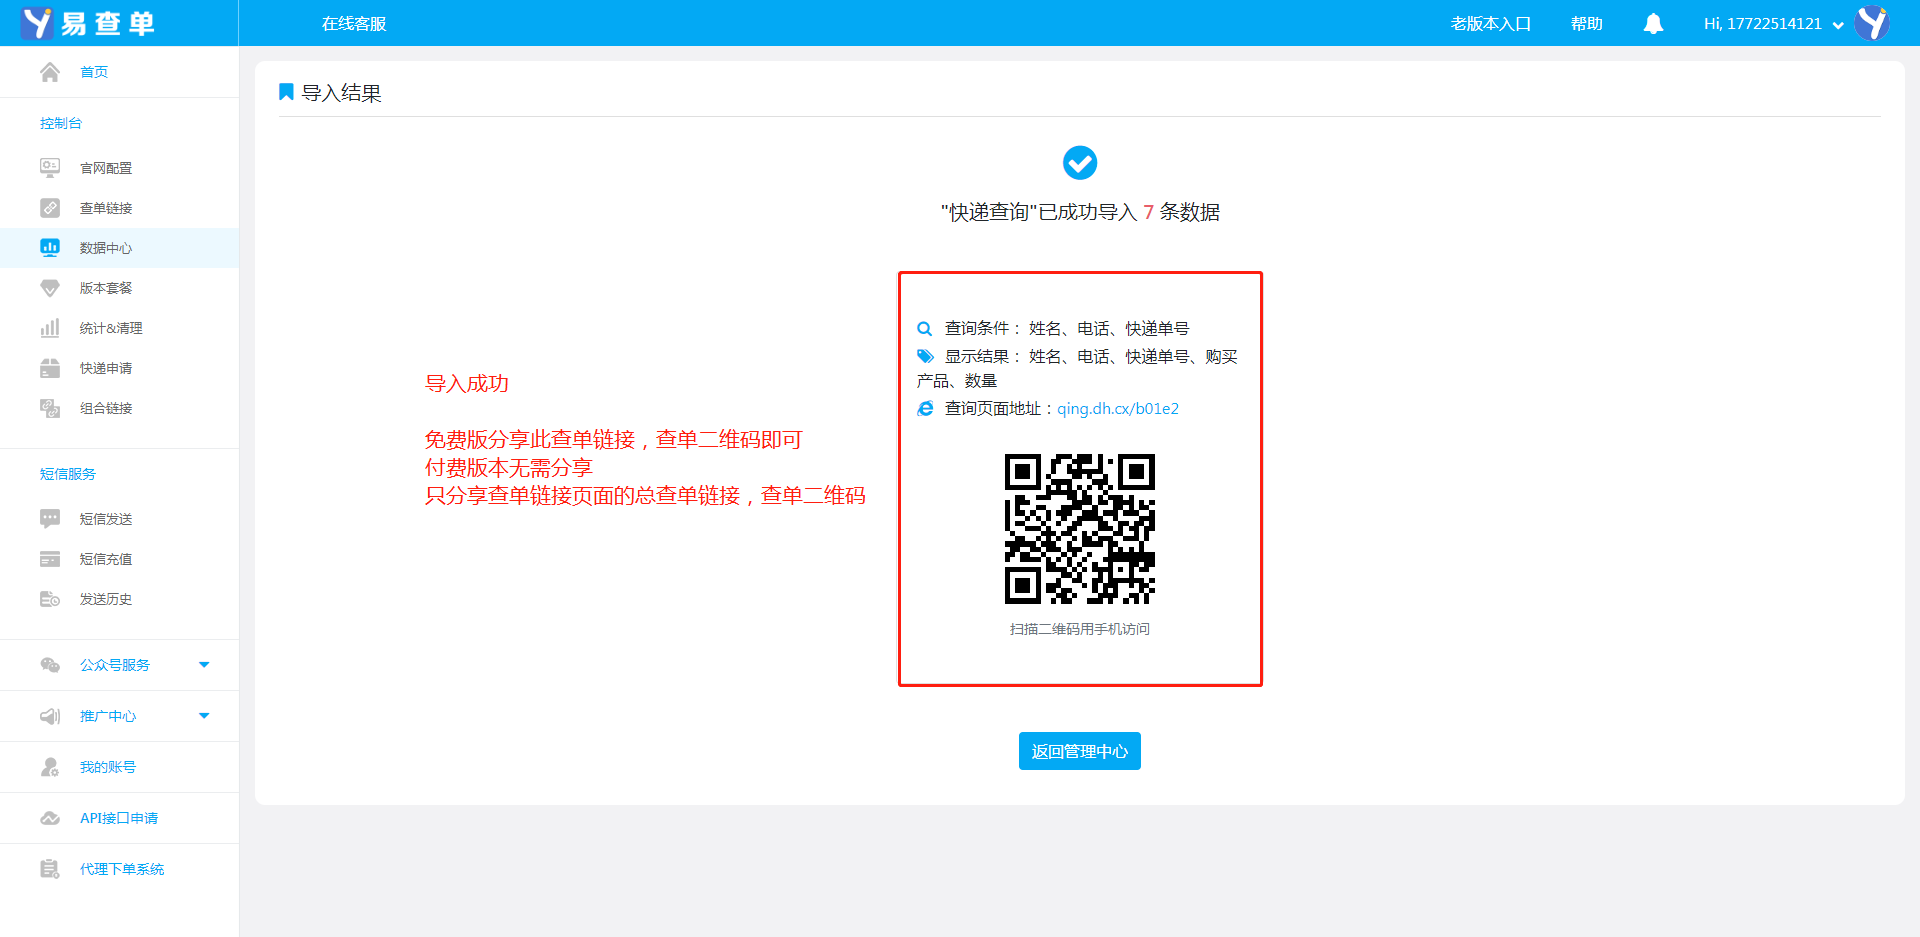1920x937 pixels.
Task: Click the 官网配置 monitor icon
Action: click(x=50, y=168)
